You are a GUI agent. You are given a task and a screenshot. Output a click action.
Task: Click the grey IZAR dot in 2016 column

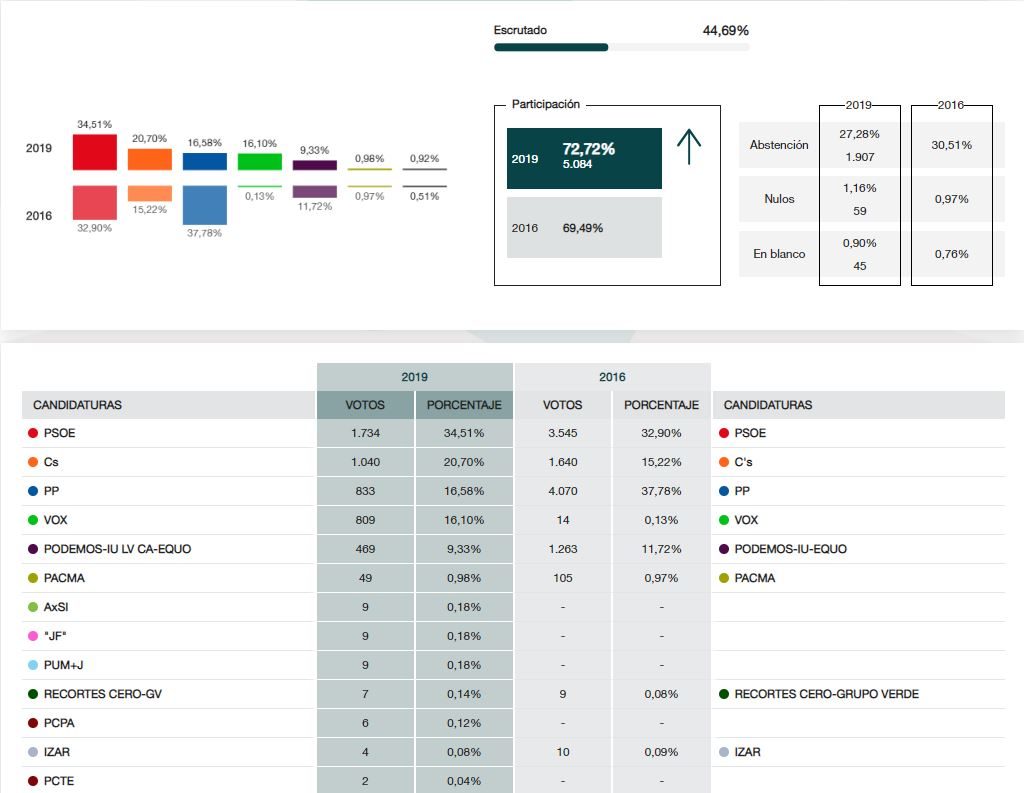coord(723,752)
